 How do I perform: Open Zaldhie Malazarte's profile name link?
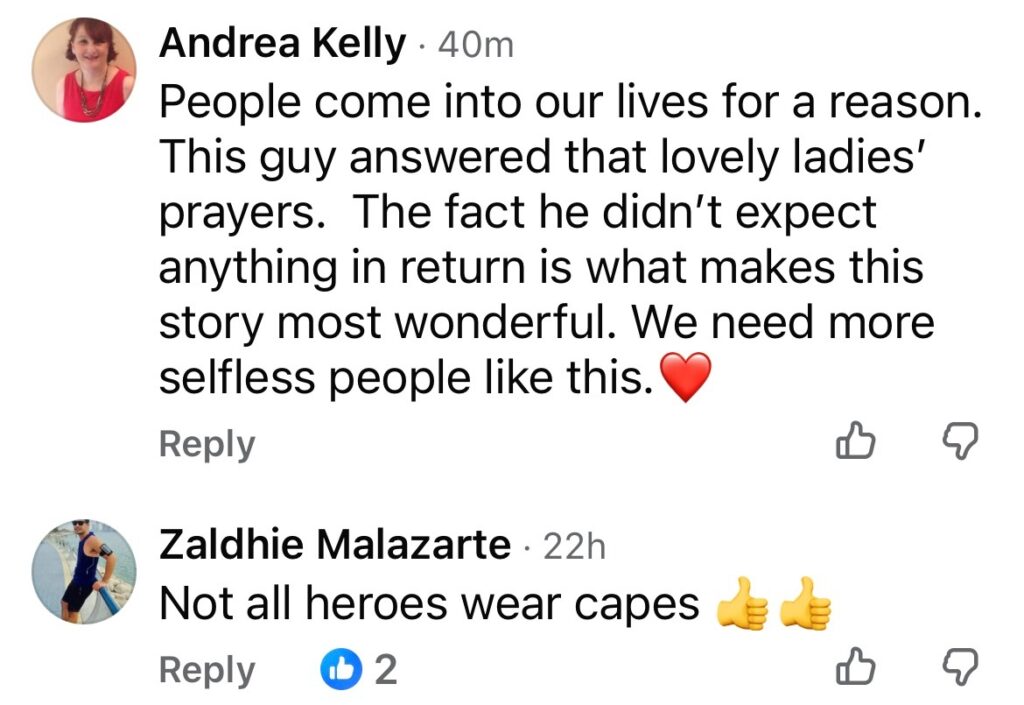335,544
